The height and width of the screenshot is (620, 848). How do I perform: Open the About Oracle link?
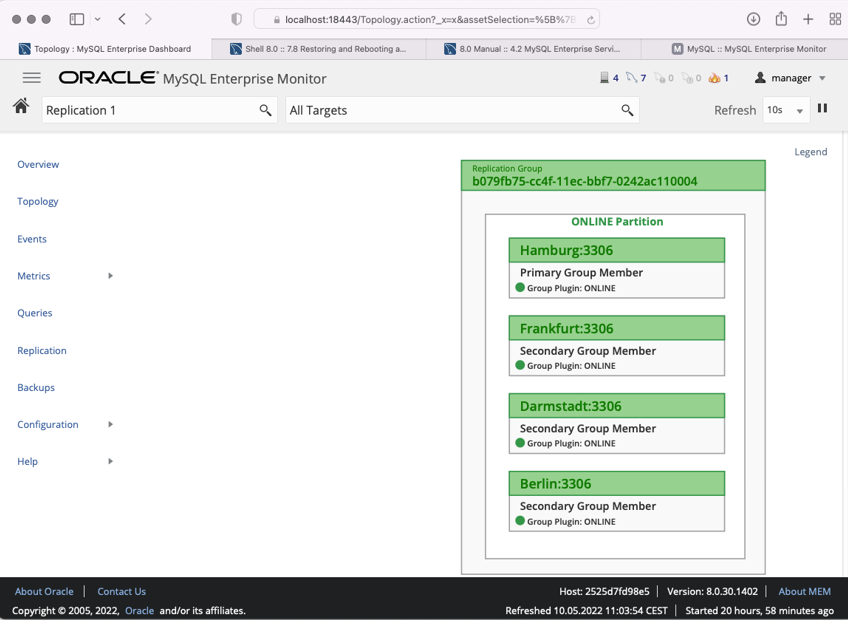point(44,591)
